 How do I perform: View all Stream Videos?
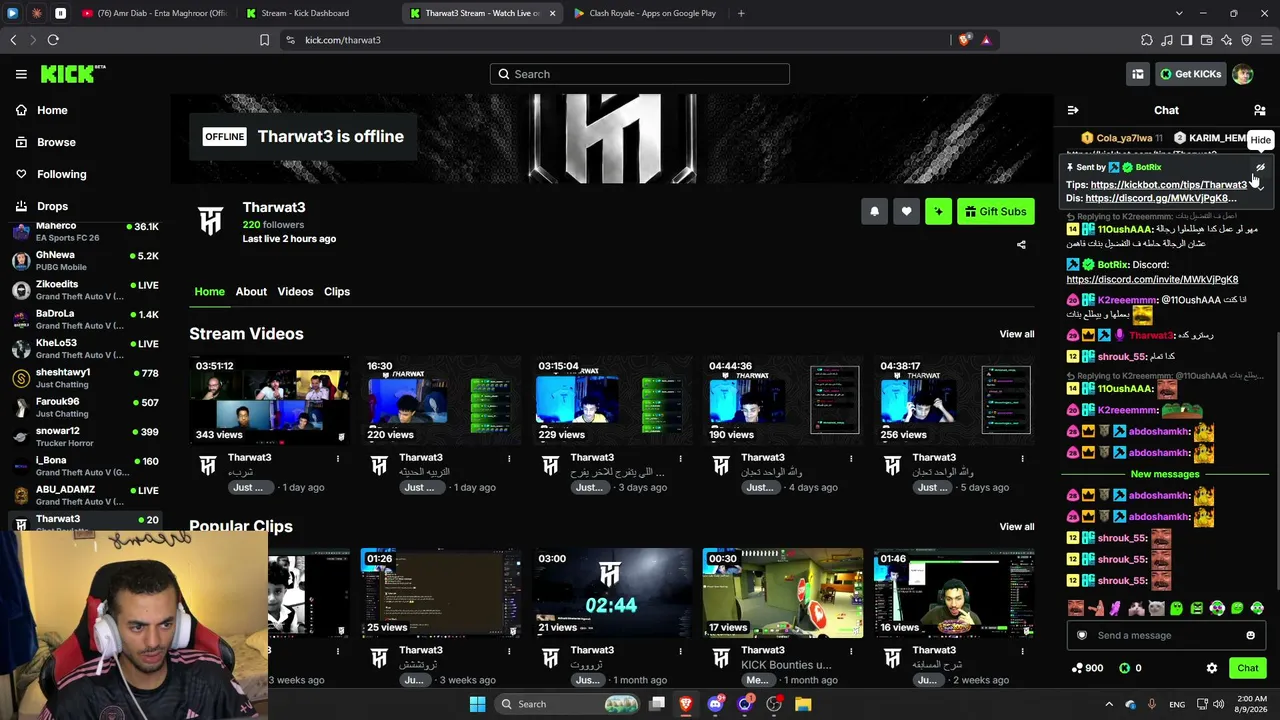click(1017, 334)
